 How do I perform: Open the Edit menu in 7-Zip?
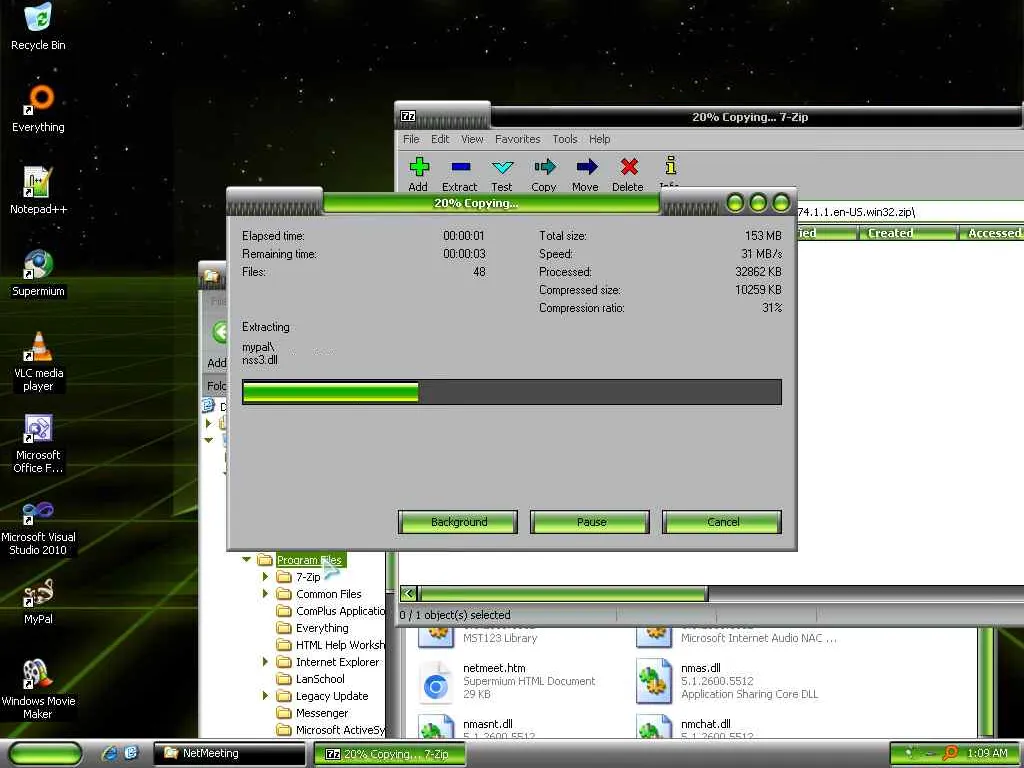(440, 139)
